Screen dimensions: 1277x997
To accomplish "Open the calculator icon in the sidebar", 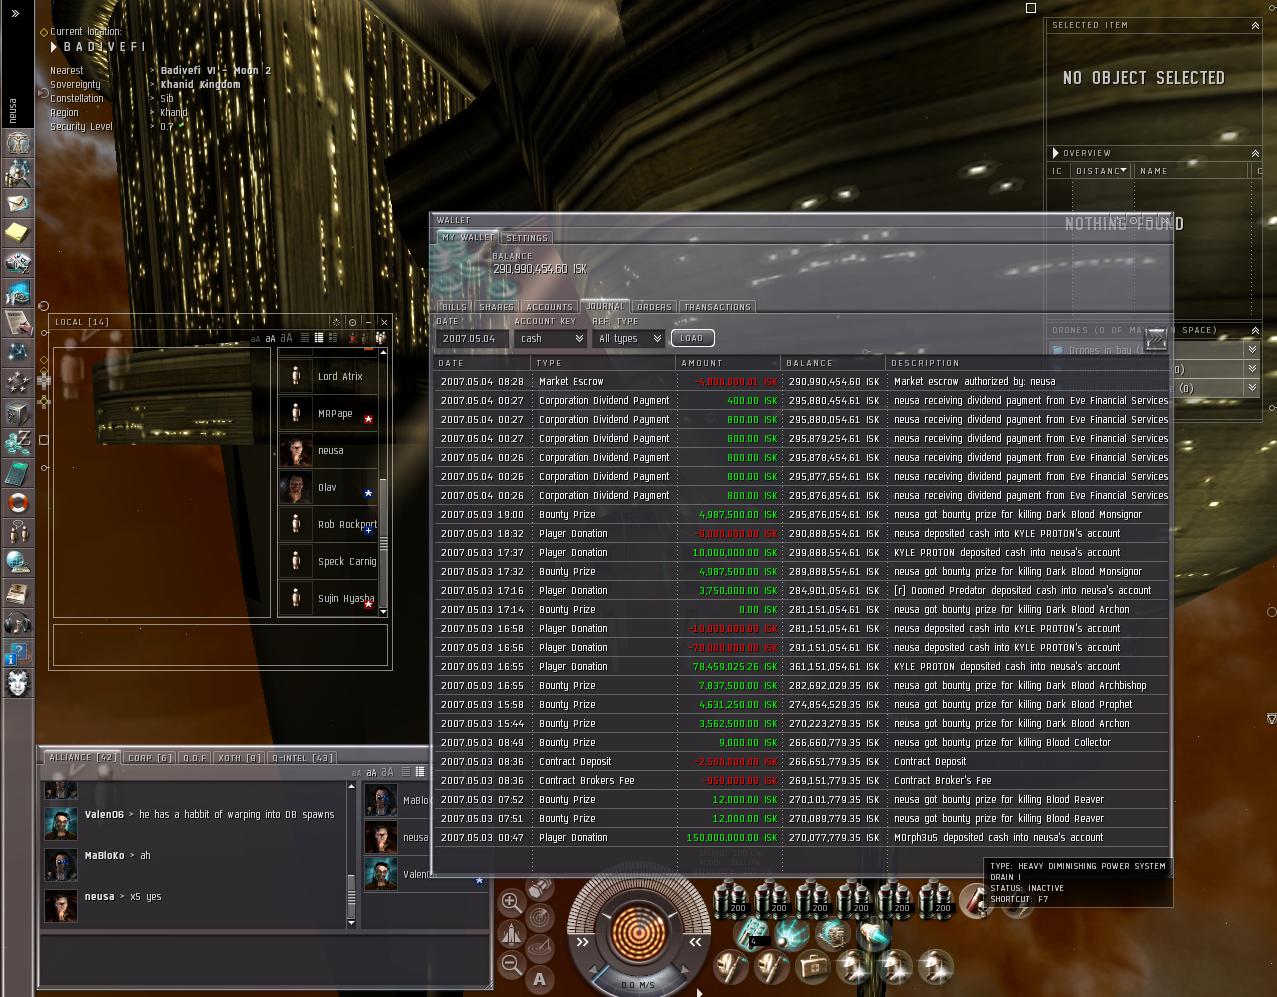I will (x=18, y=473).
